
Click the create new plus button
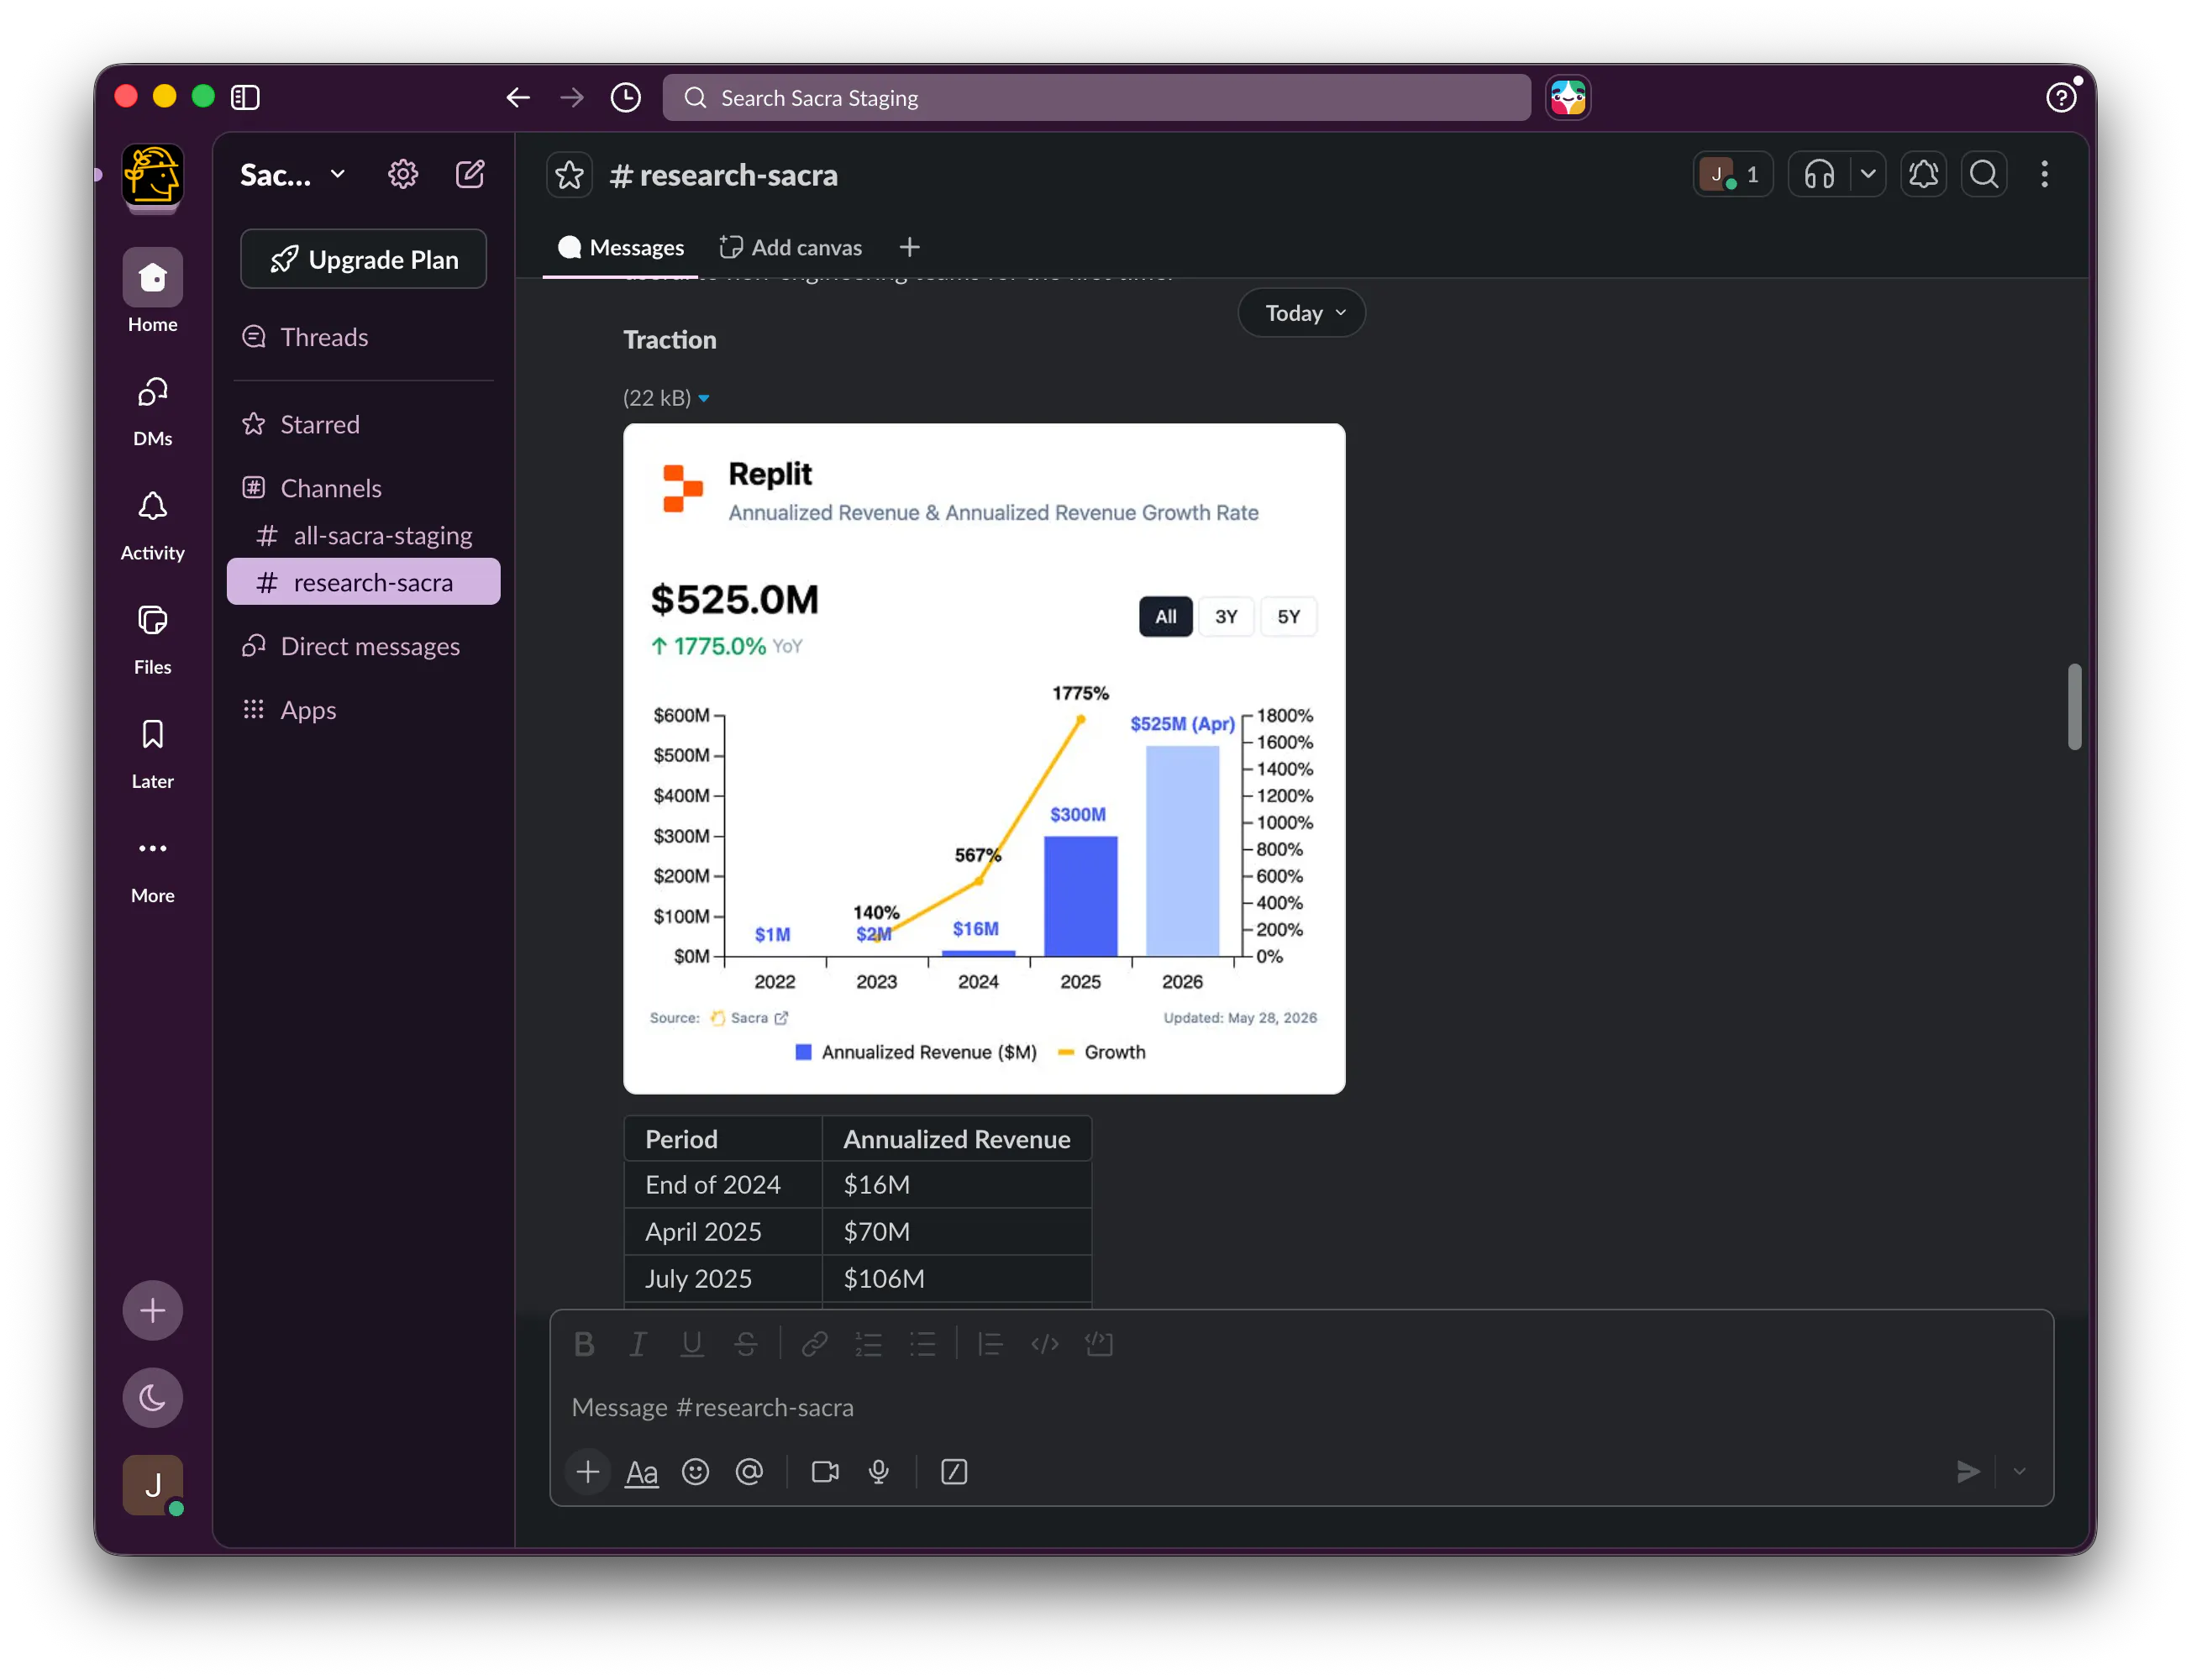click(152, 1310)
